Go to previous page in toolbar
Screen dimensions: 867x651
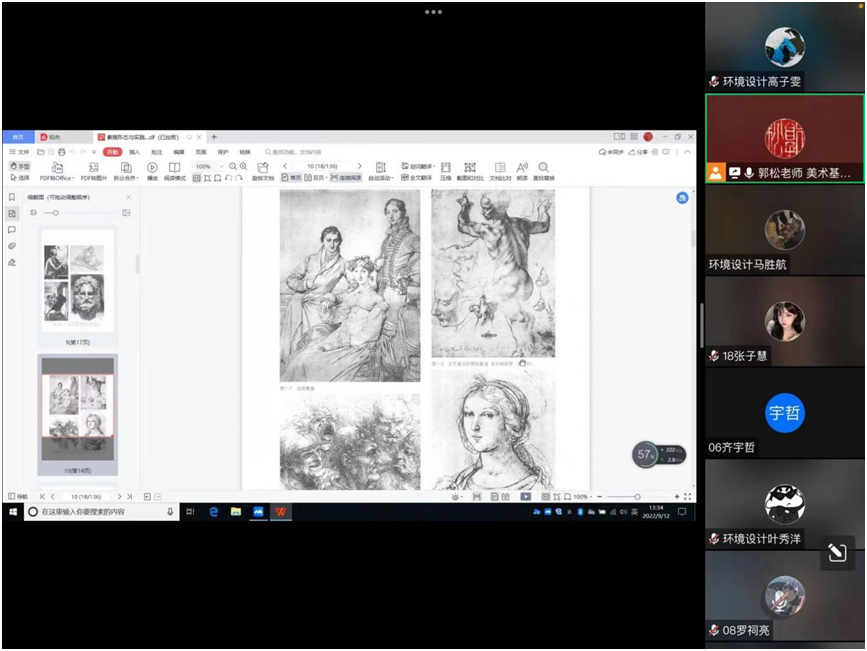[x=285, y=166]
